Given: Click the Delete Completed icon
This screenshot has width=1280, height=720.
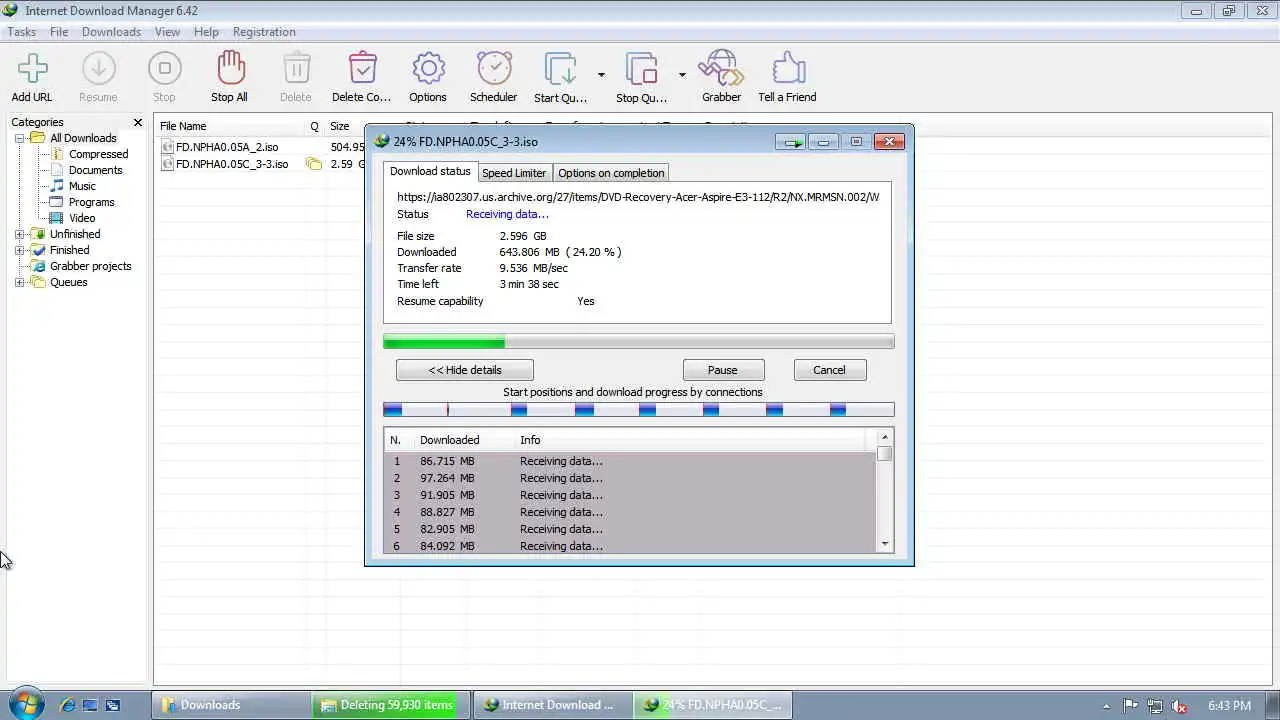Looking at the screenshot, I should coord(362,77).
